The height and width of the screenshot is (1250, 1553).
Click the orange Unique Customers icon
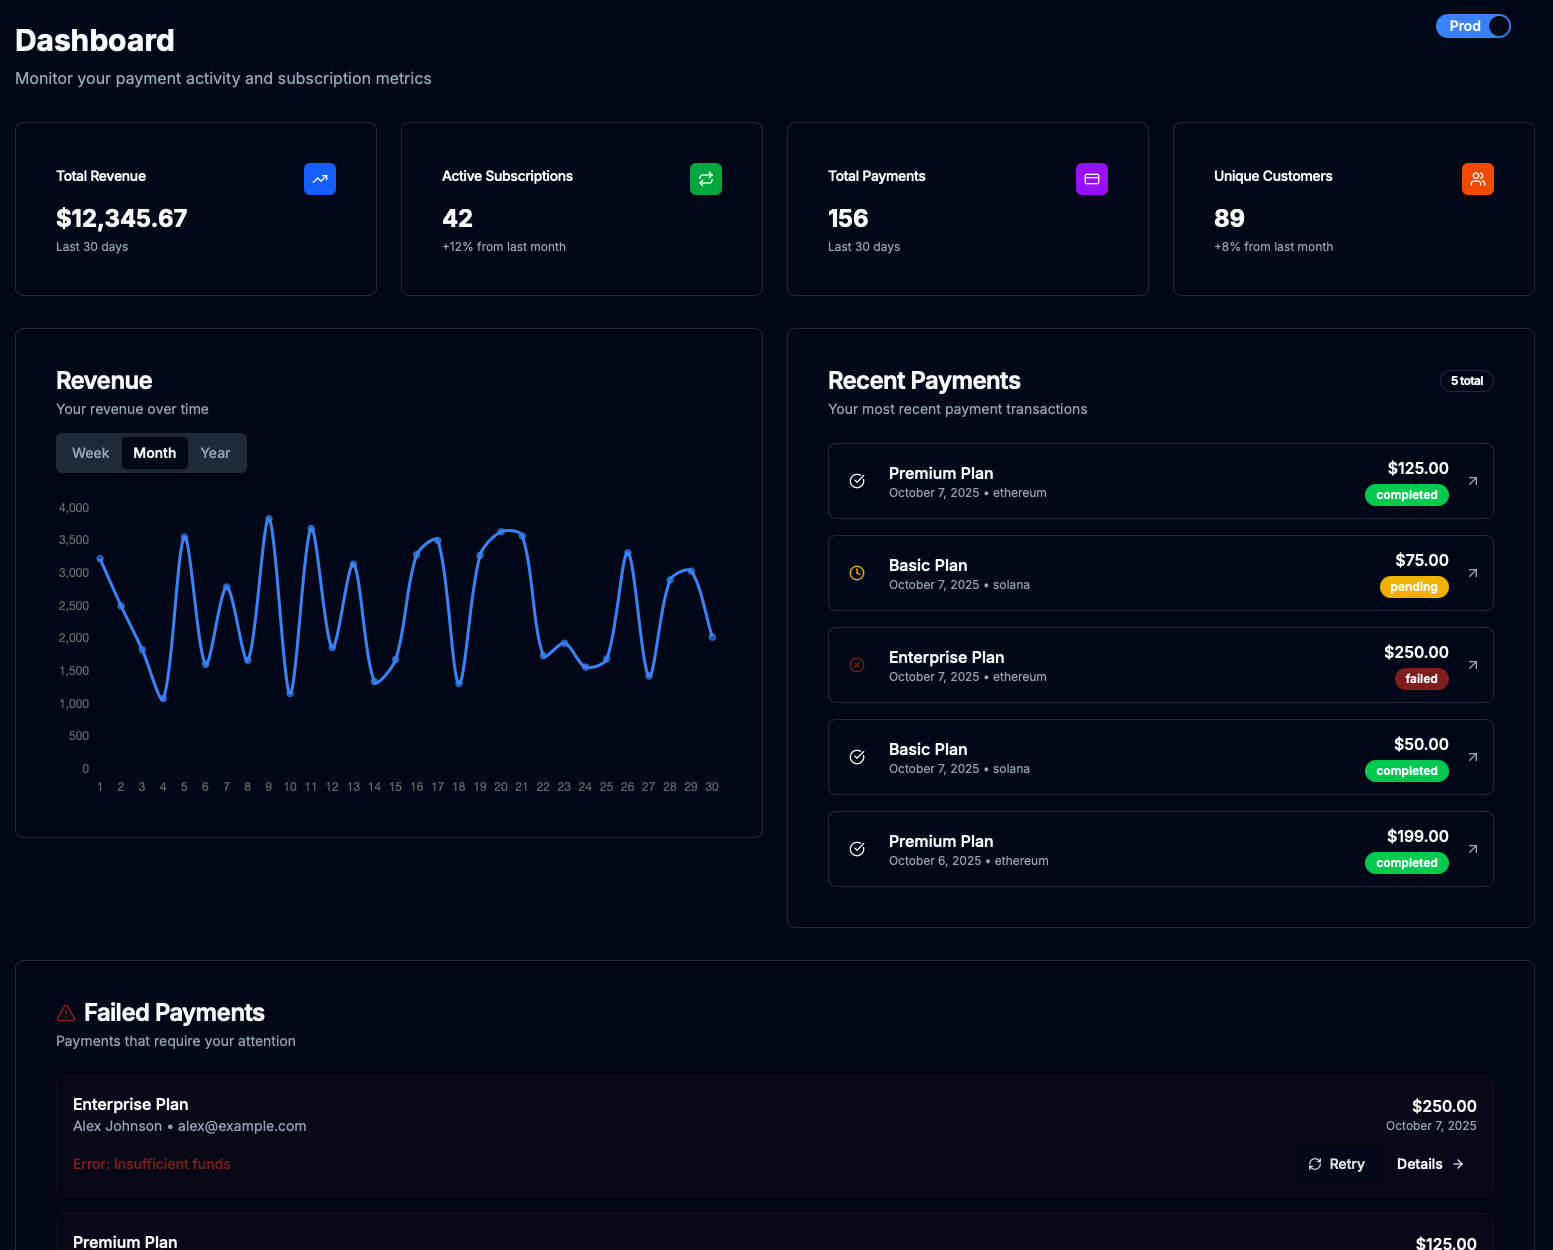[1478, 179]
